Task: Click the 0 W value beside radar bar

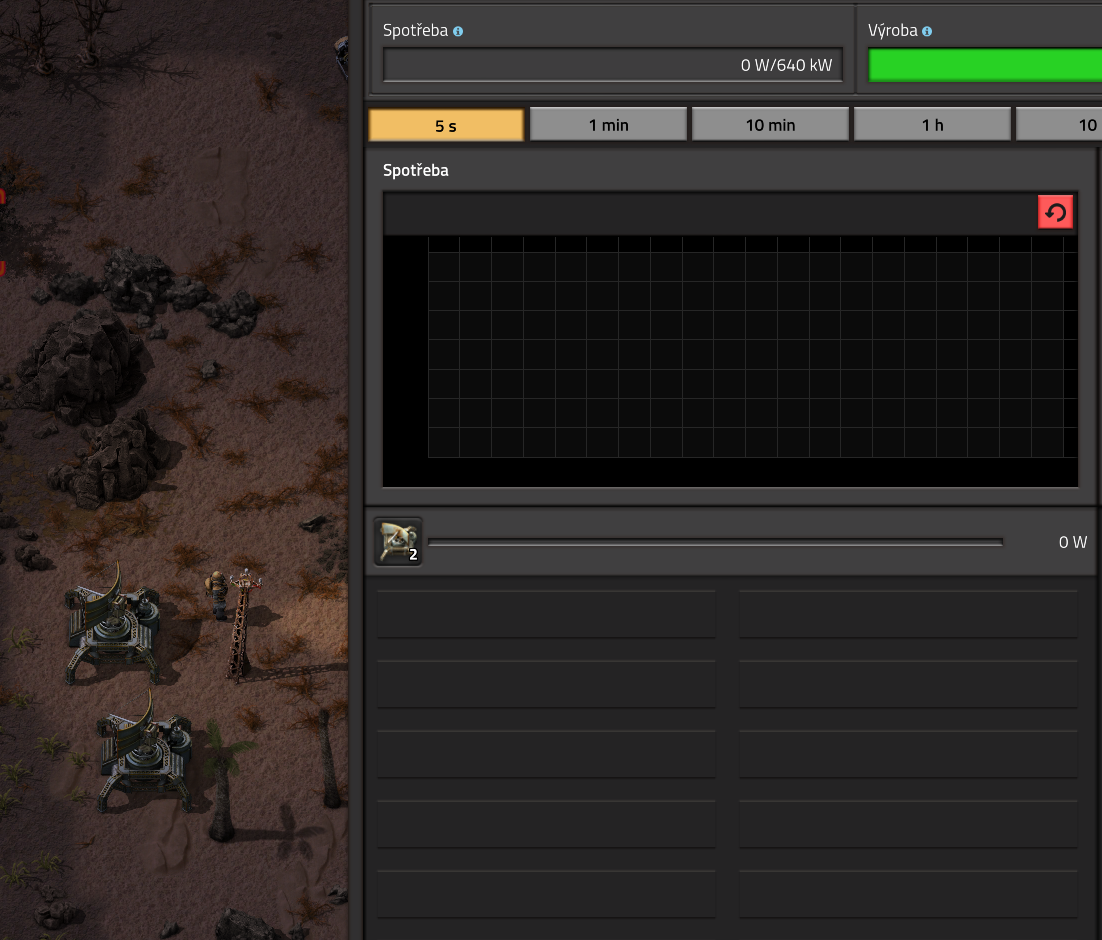Action: (1072, 542)
